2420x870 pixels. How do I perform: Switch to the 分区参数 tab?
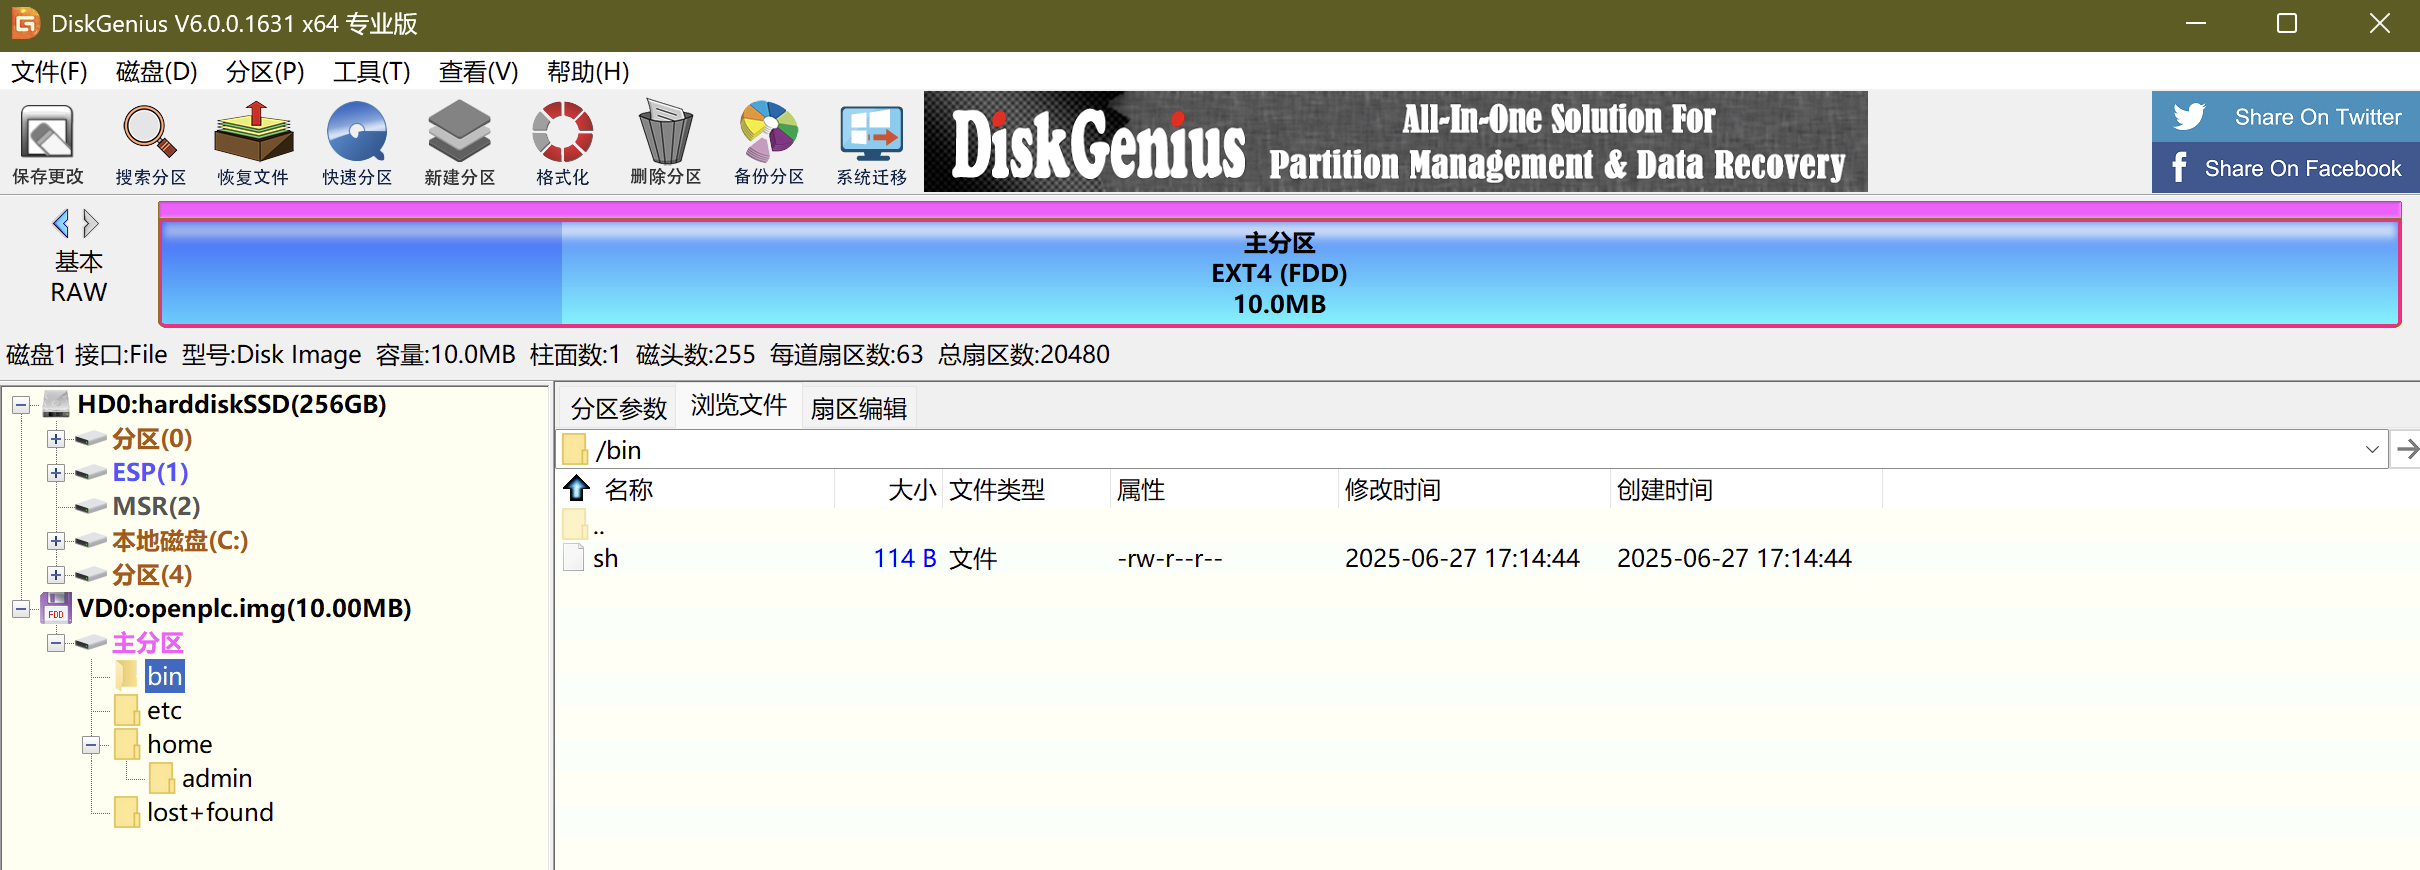click(618, 408)
